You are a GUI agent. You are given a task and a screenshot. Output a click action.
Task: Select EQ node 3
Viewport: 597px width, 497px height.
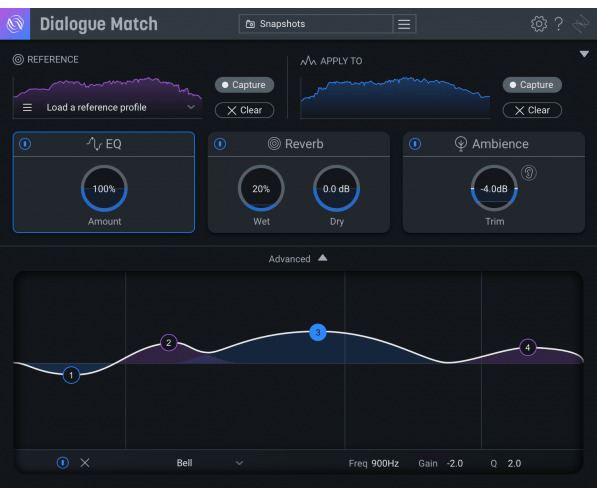click(318, 332)
